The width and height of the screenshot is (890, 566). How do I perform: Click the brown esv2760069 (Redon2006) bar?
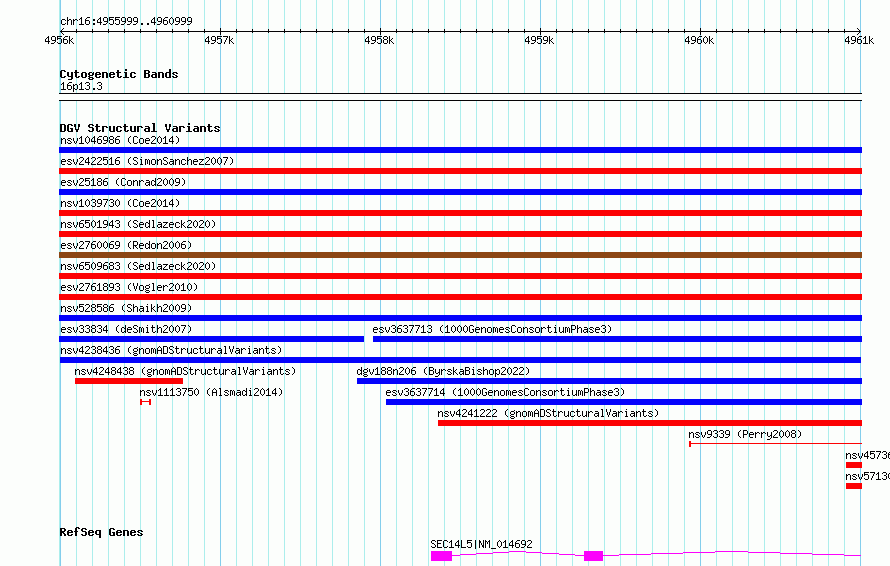tap(460, 255)
